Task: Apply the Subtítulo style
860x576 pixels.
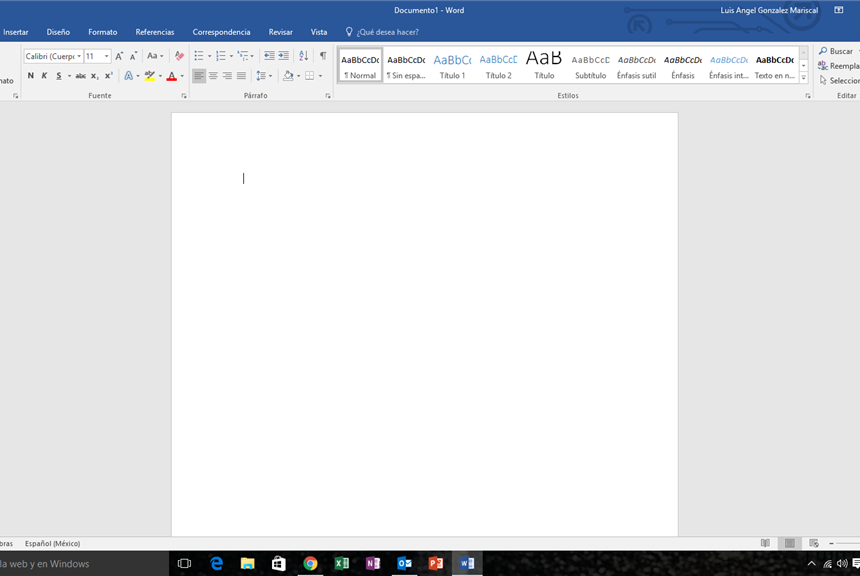Action: (x=590, y=65)
